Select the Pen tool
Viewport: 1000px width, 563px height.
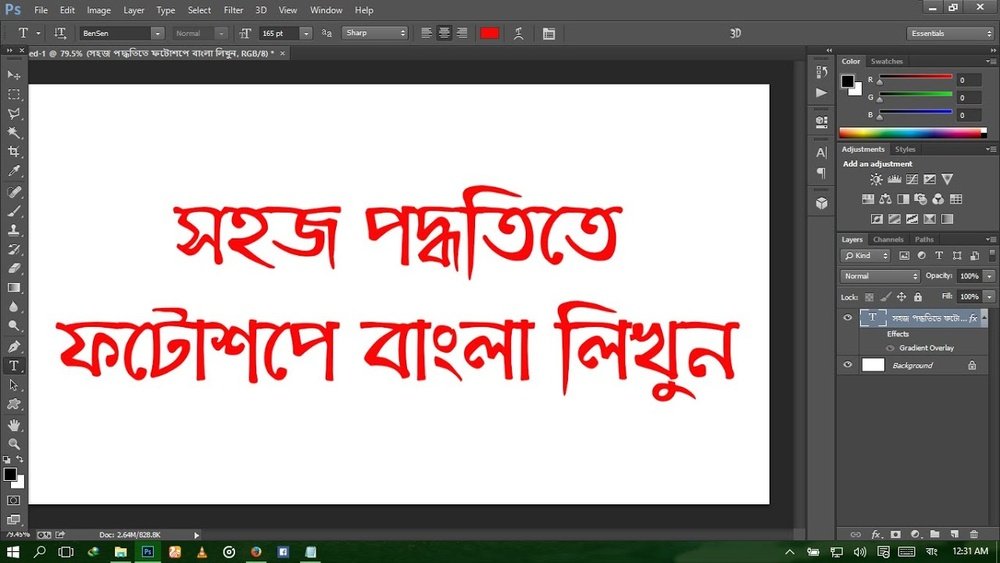13,347
